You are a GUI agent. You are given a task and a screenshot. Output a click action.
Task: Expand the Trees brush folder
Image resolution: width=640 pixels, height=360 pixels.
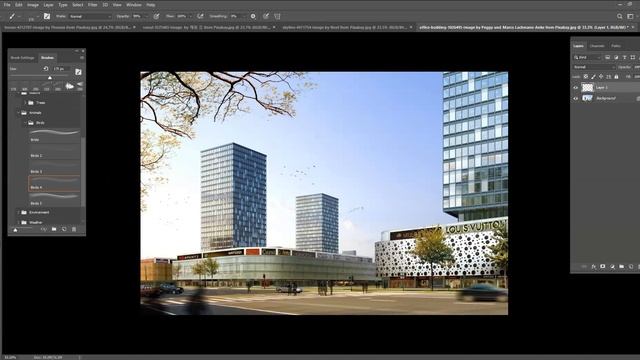click(x=25, y=102)
